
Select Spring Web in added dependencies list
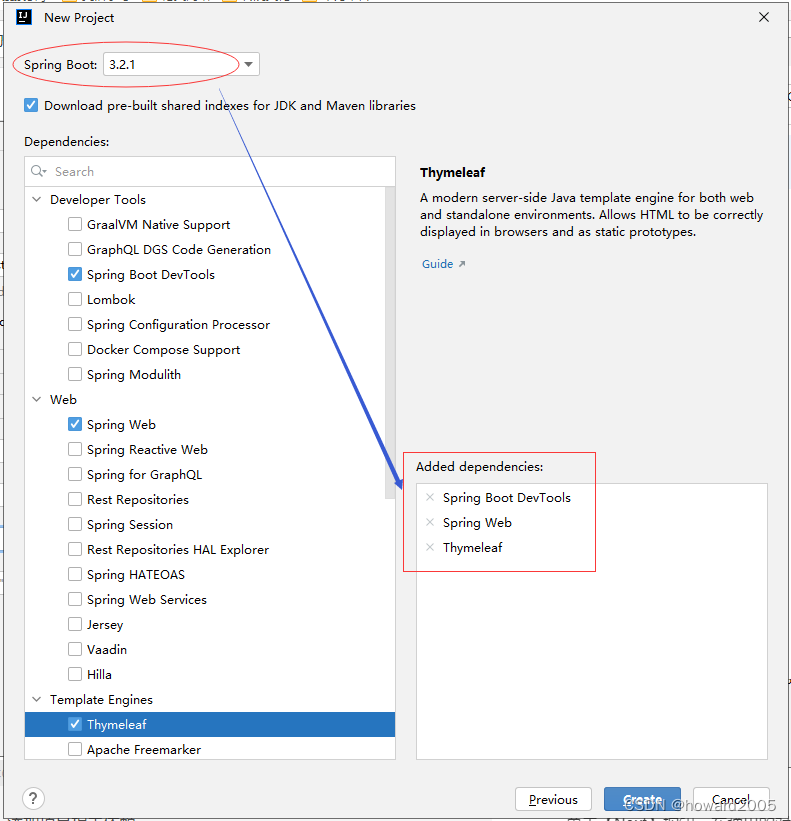[477, 523]
